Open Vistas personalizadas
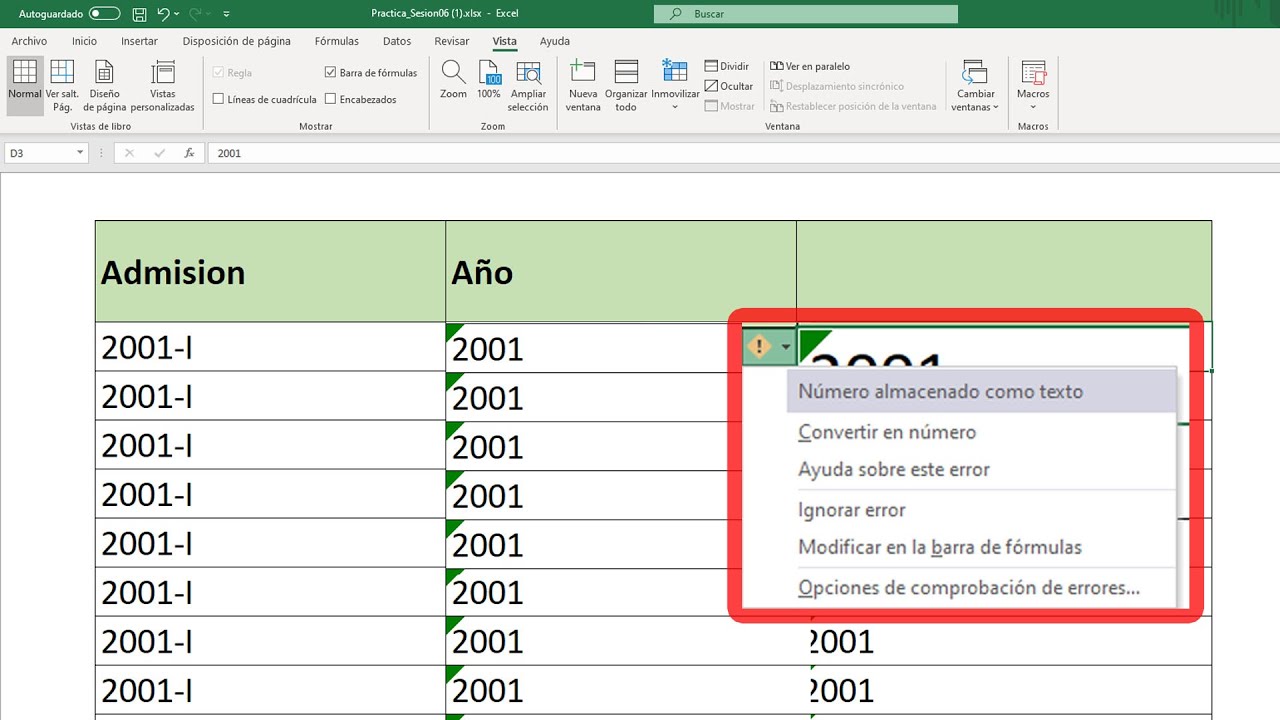 [x=162, y=73]
